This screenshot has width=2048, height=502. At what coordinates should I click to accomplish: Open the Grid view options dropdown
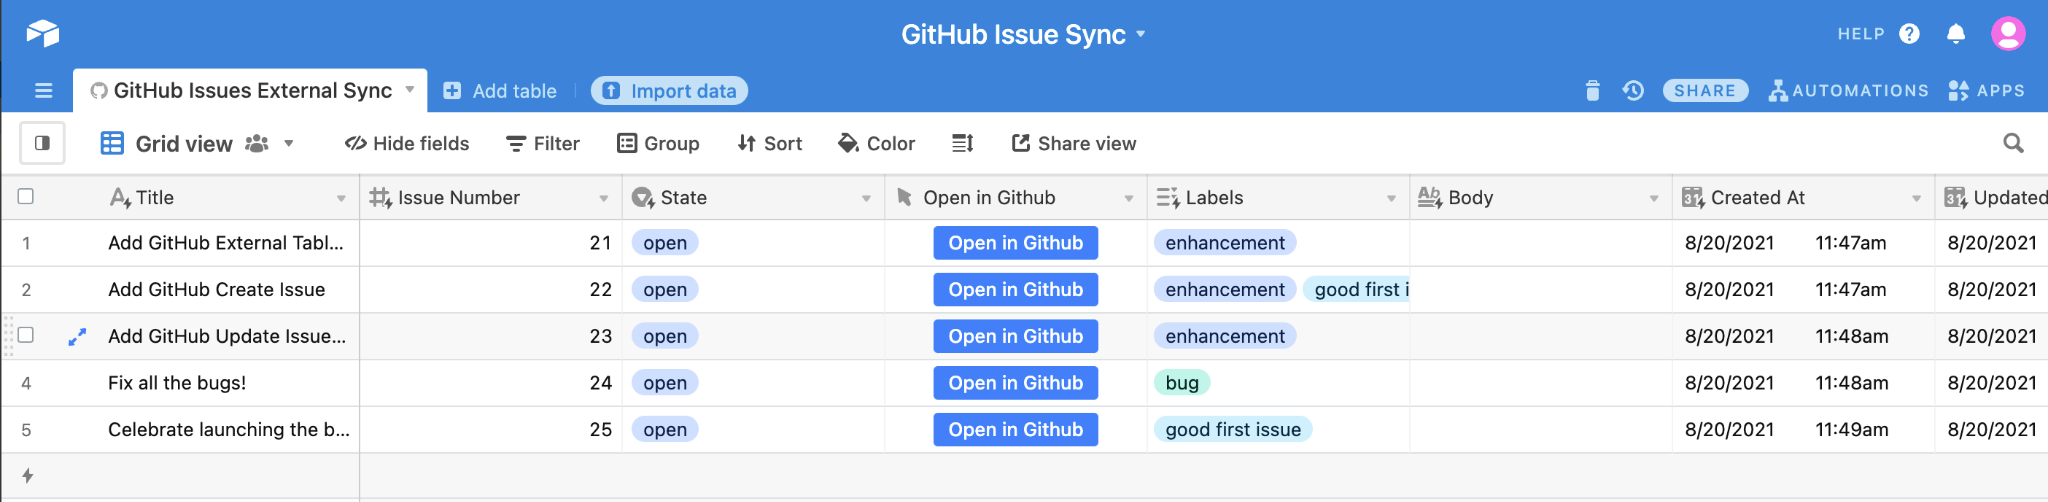click(x=289, y=143)
